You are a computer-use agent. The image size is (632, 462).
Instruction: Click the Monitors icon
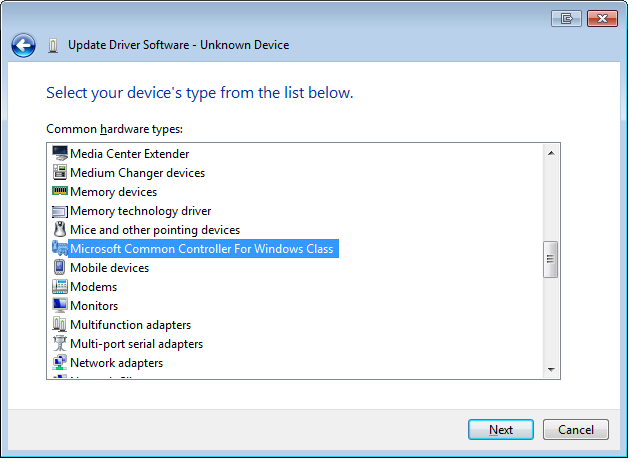coord(60,306)
